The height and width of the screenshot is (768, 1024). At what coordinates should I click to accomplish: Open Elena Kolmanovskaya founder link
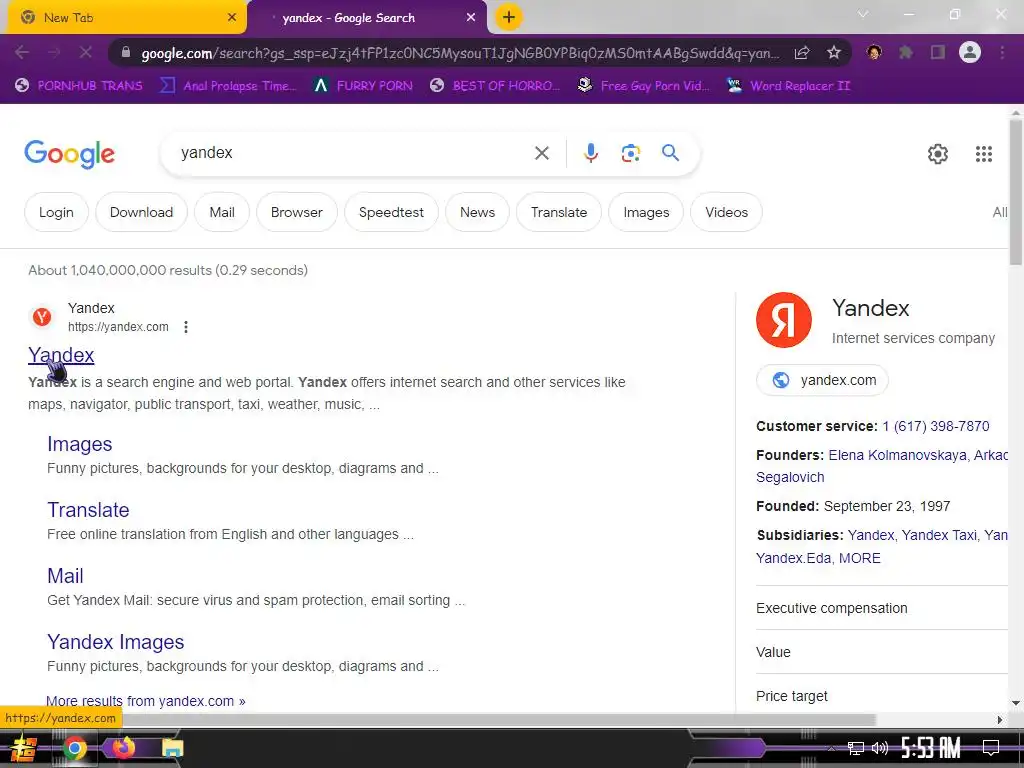897,455
